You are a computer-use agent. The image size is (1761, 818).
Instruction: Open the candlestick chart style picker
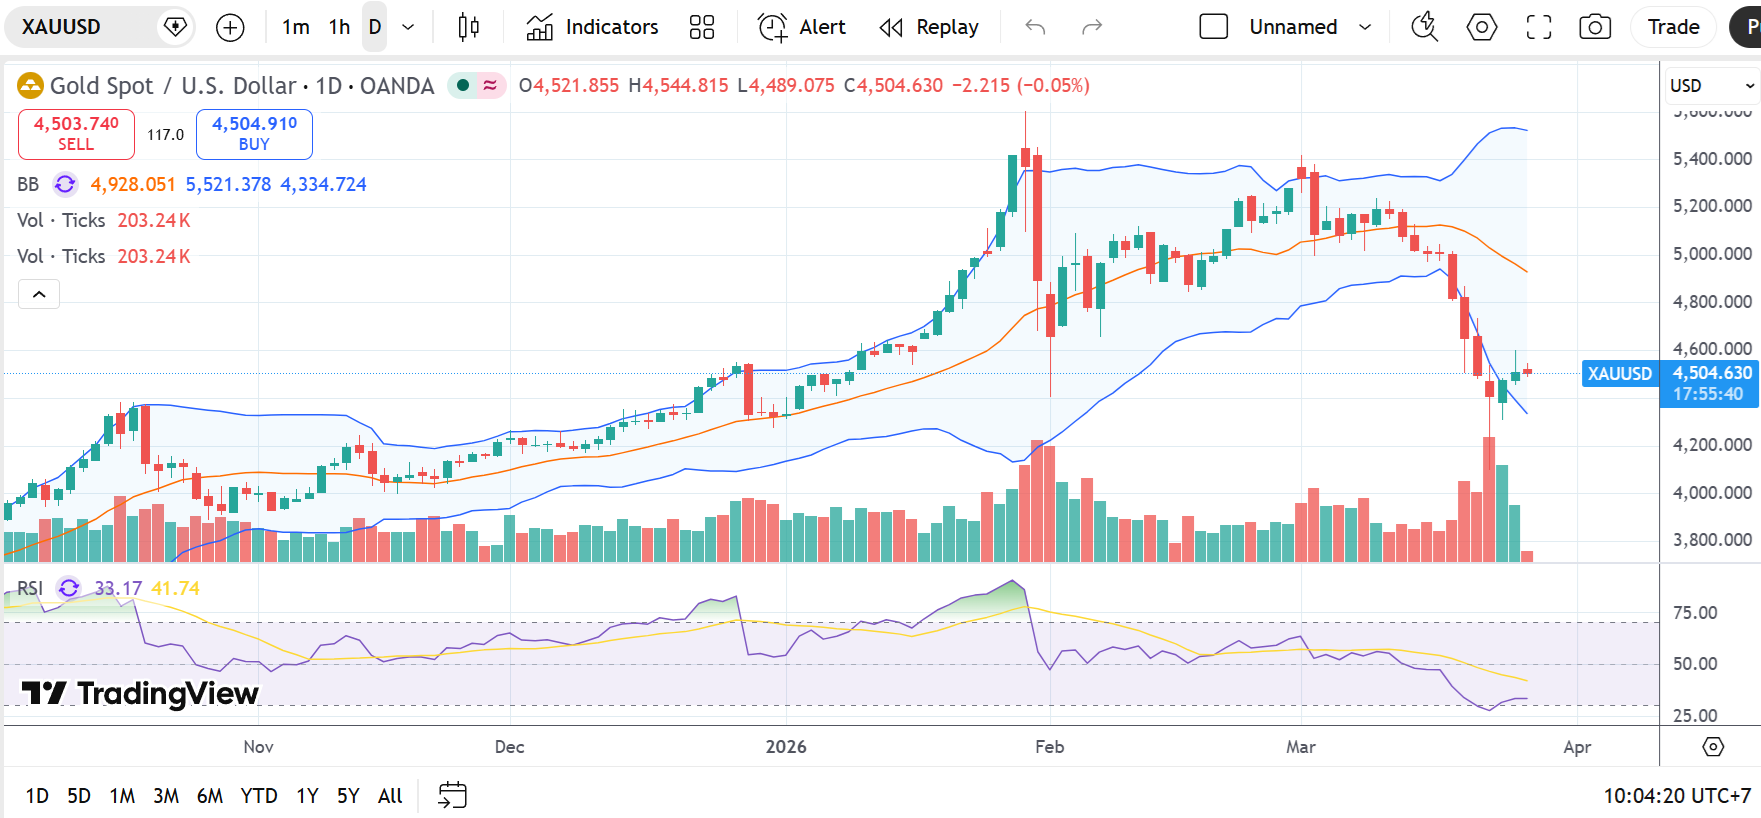468,28
